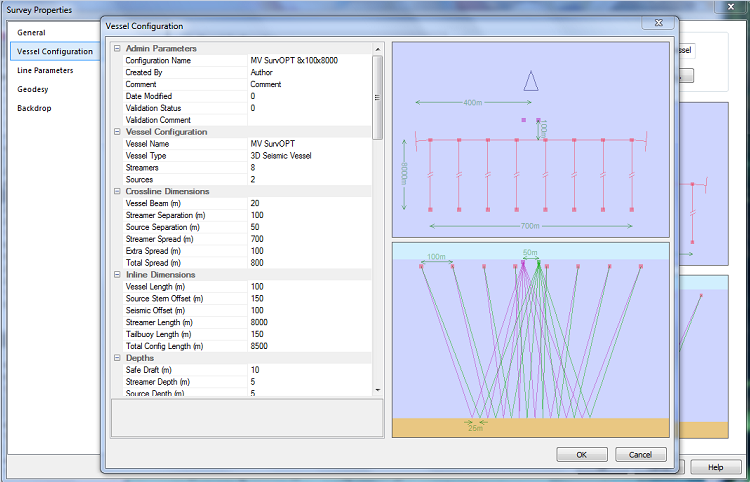The image size is (750, 482).
Task: Edit the Streamer Length value 8000
Action: click(x=309, y=322)
